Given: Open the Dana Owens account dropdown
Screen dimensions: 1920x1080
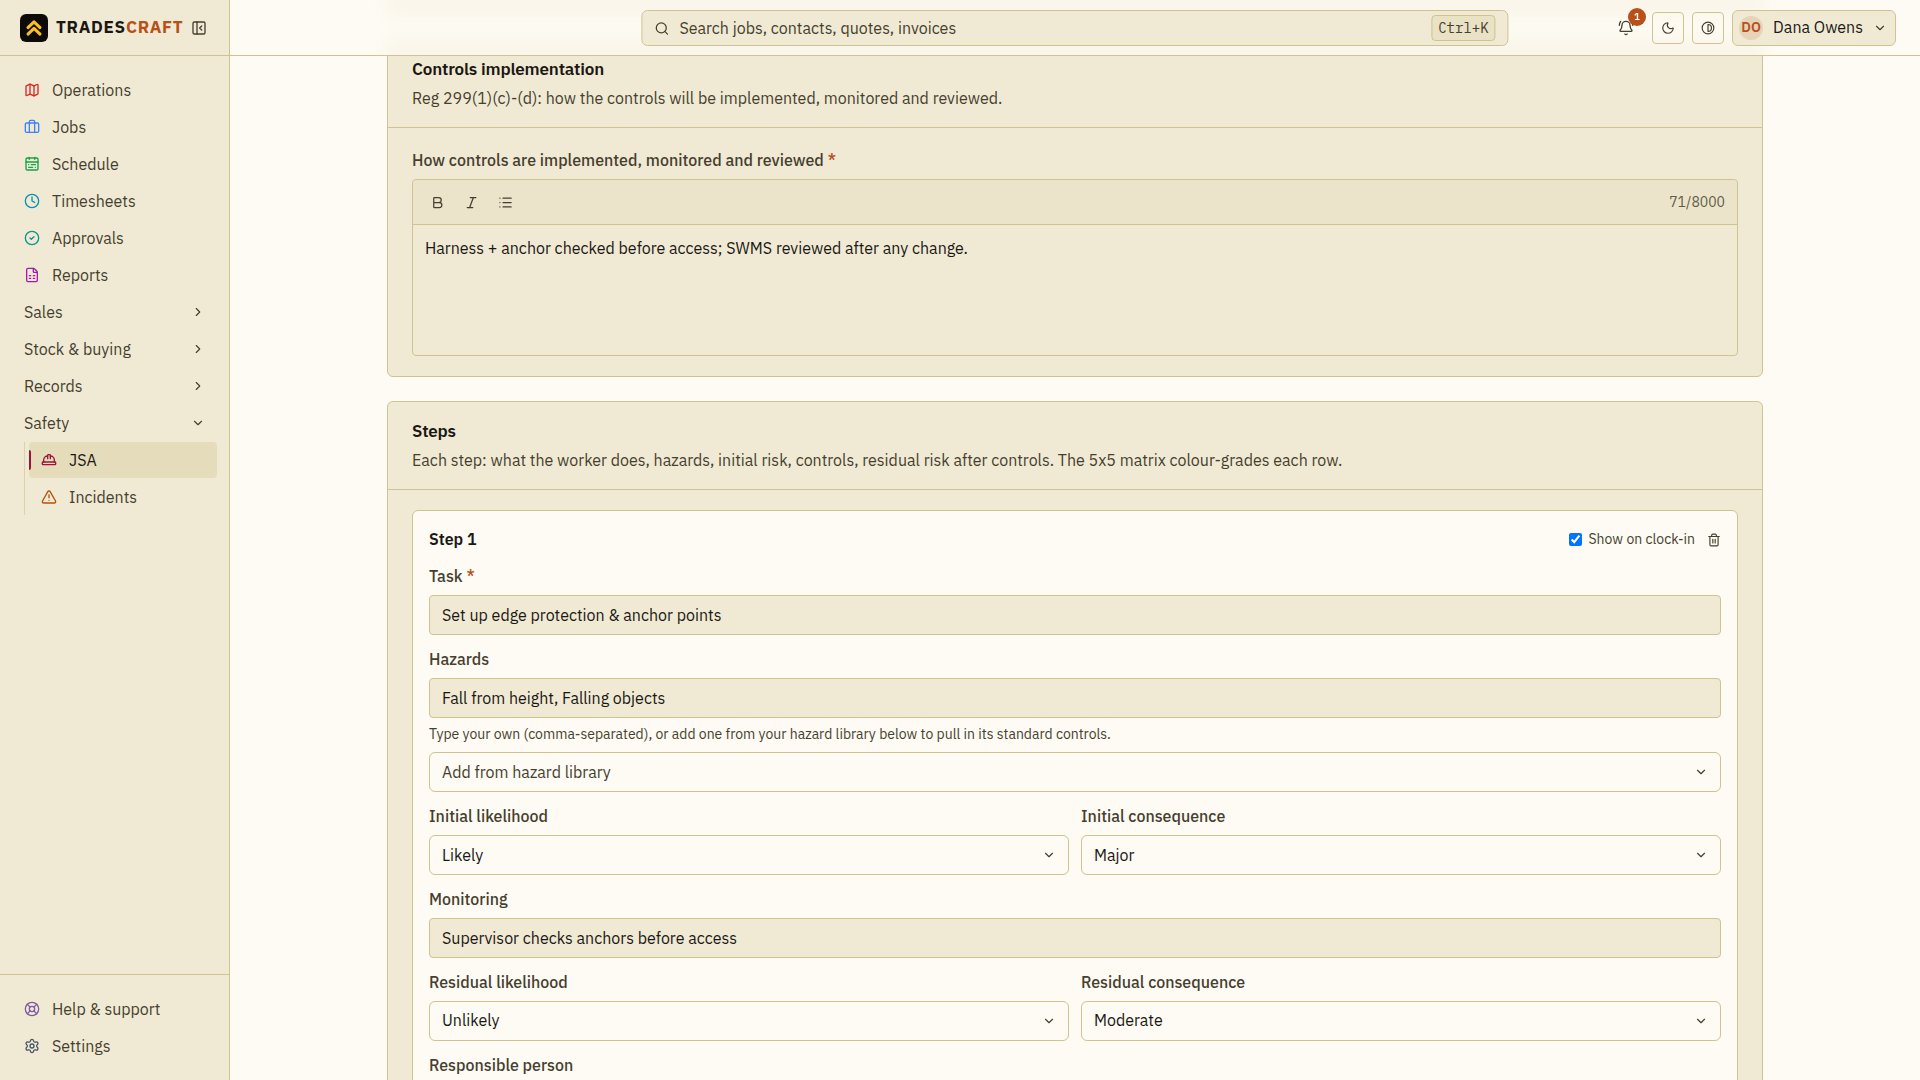Looking at the screenshot, I should pyautogui.click(x=1813, y=28).
